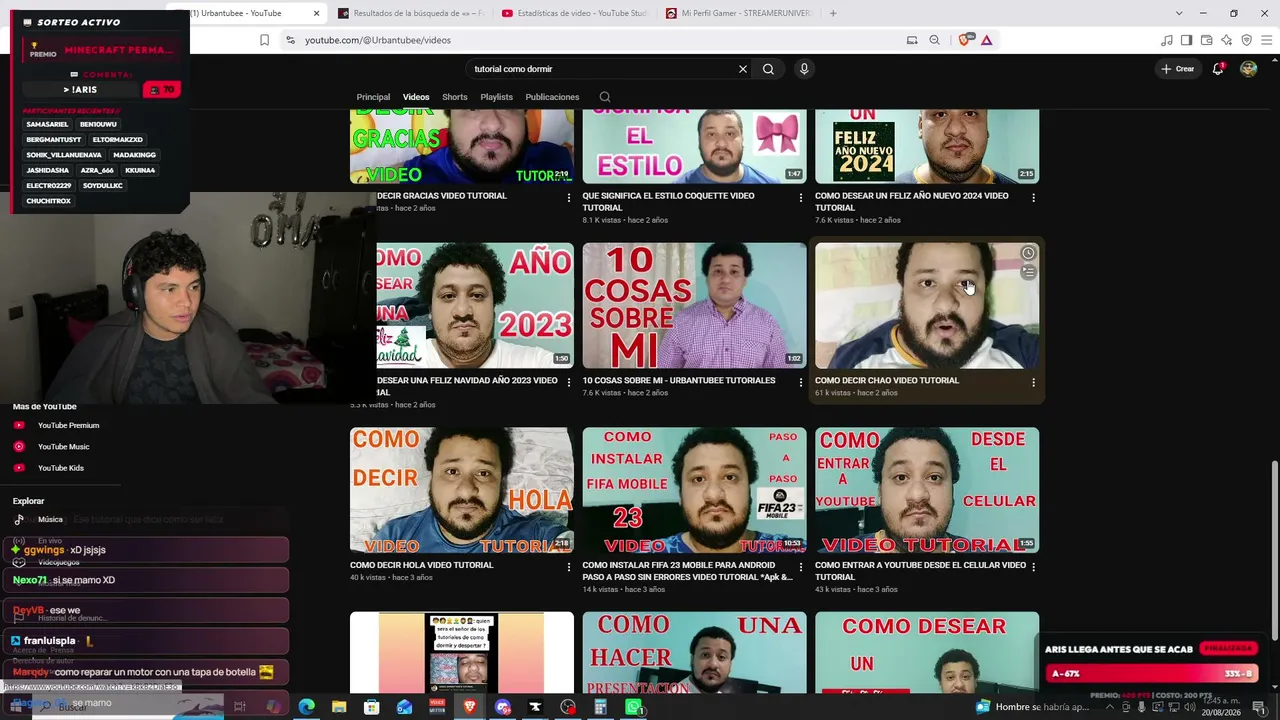Open the Brave media playlist music icon

pyautogui.click(x=1166, y=40)
